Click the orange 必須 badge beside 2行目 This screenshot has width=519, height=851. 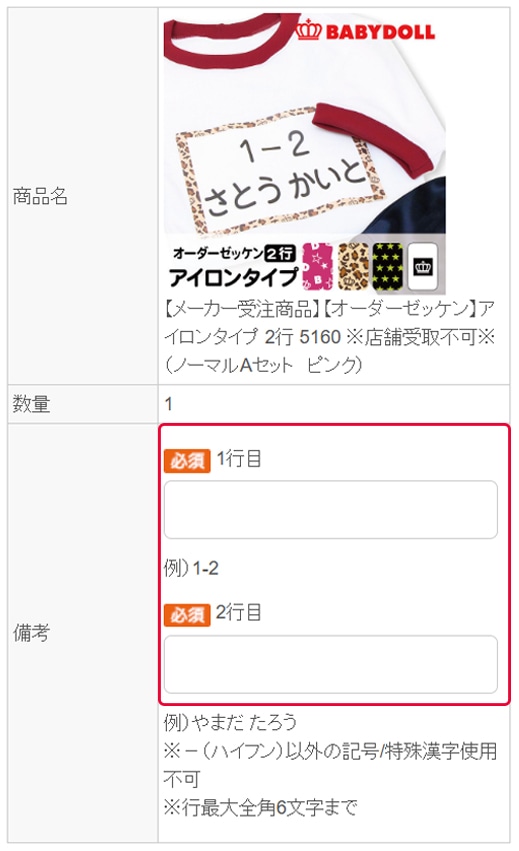pos(187,614)
